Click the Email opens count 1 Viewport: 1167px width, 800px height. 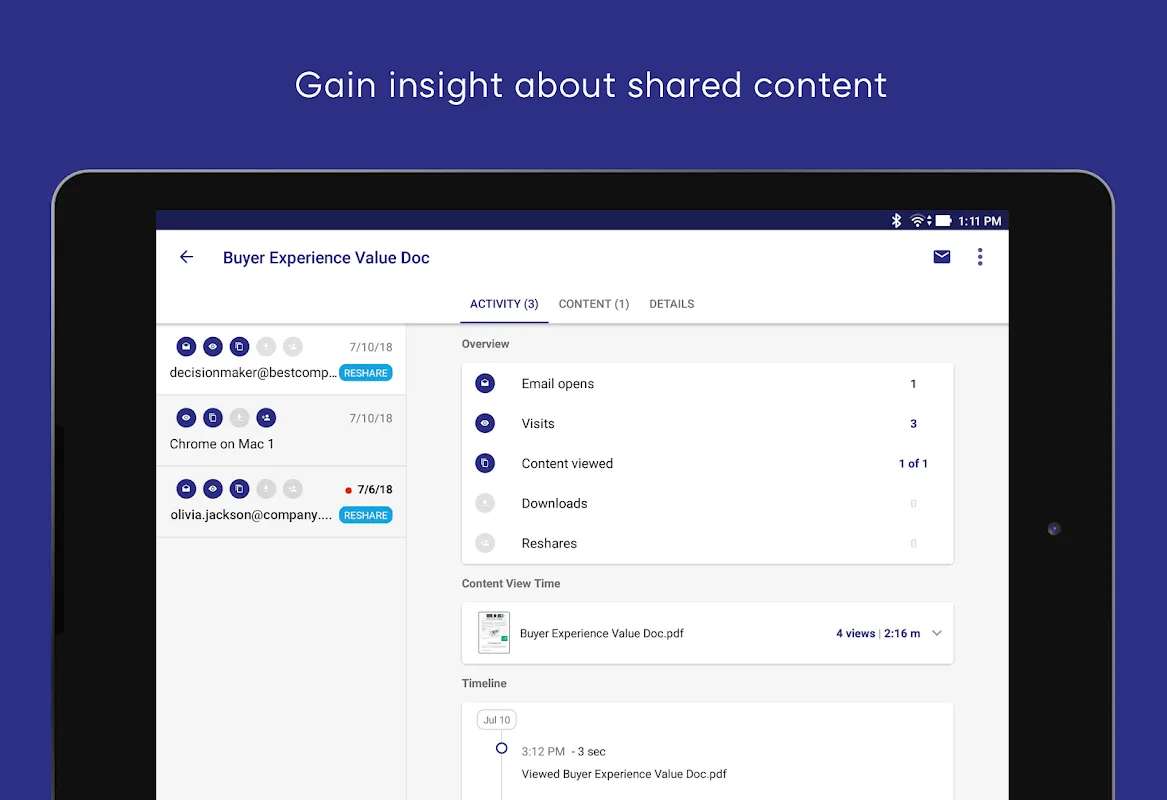click(913, 384)
